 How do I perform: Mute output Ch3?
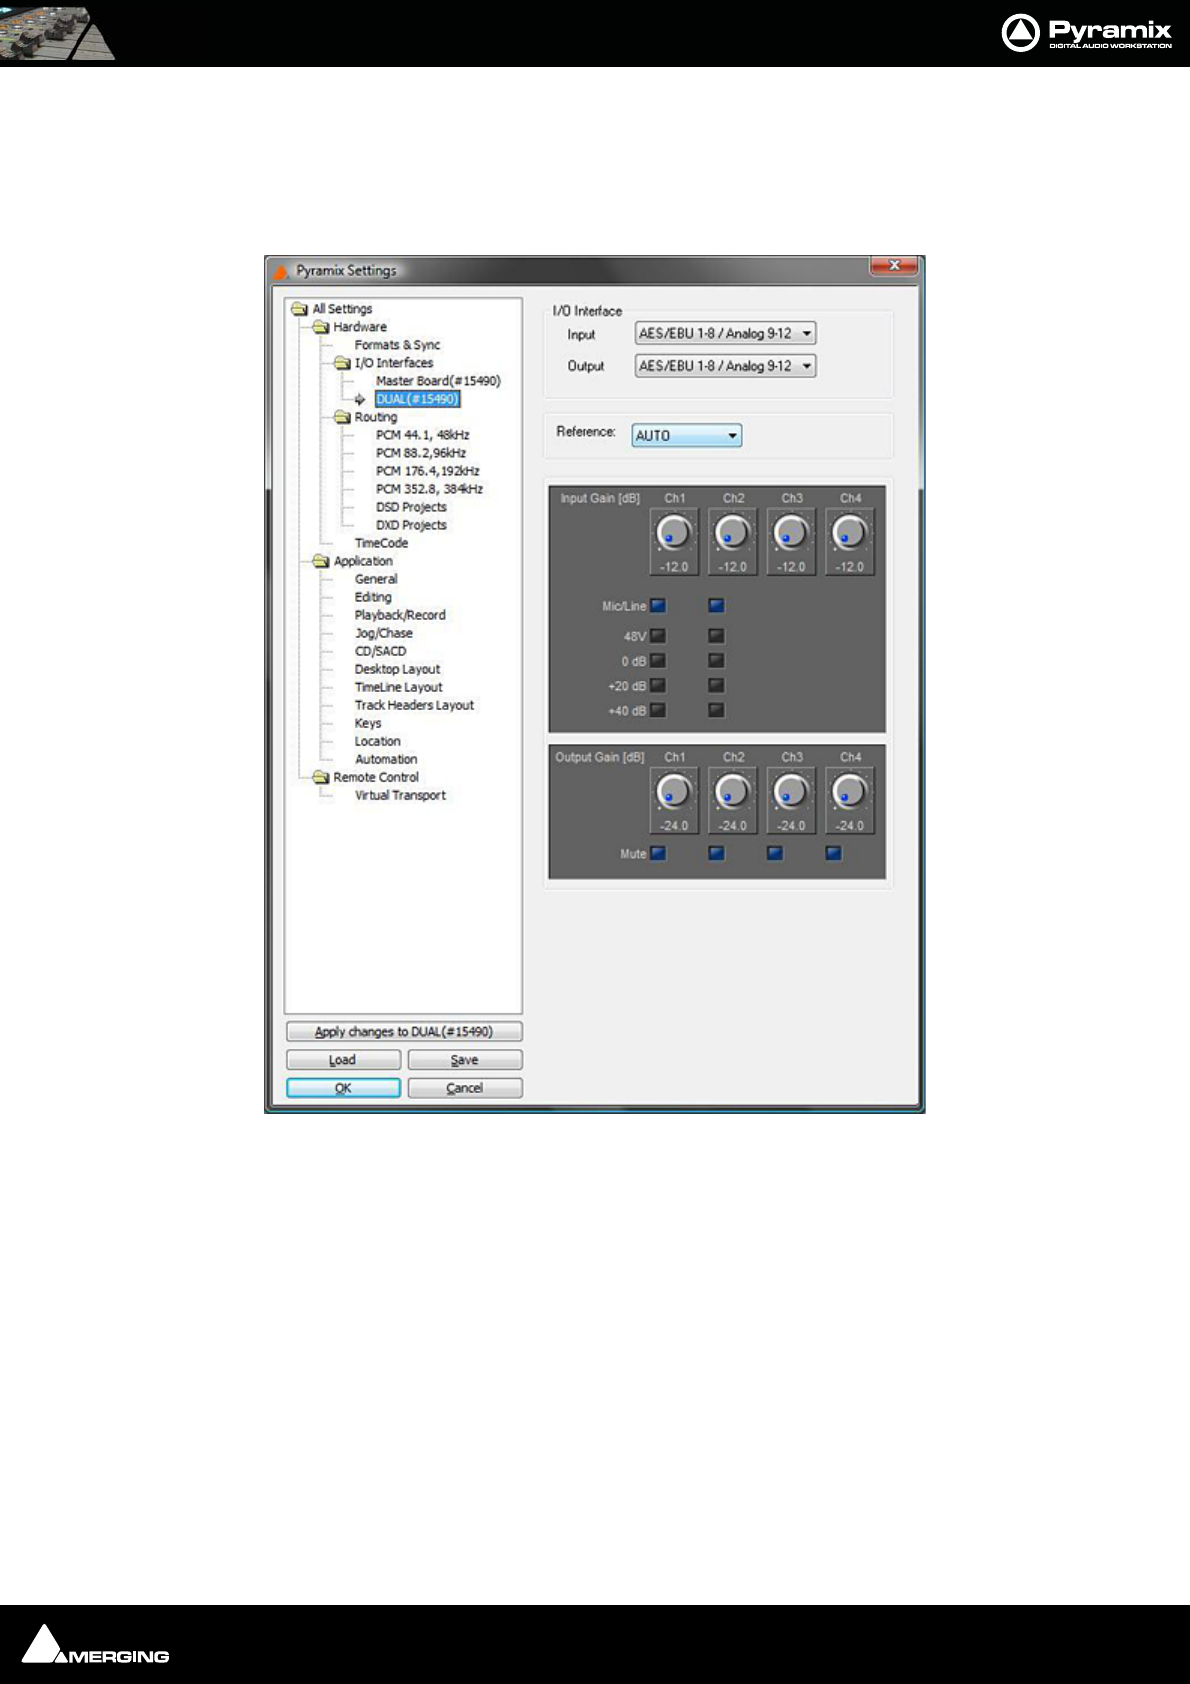click(775, 853)
